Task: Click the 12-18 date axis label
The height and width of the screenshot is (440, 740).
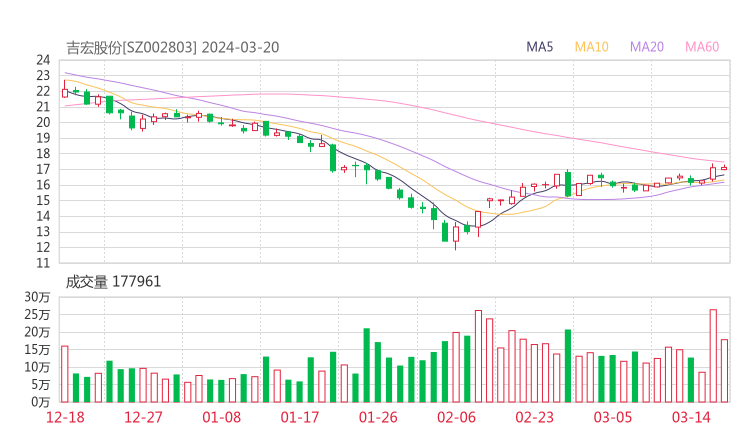Action: (x=65, y=417)
